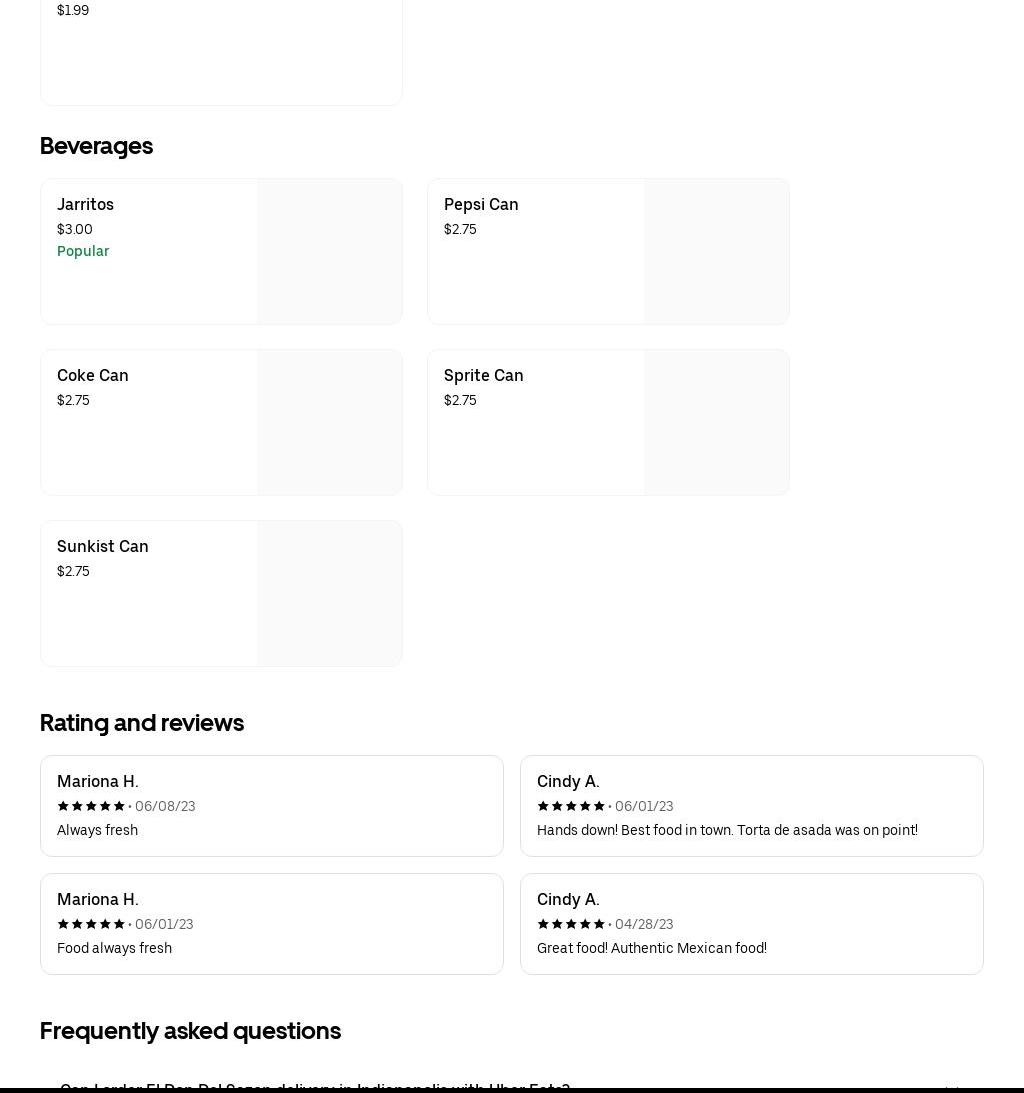This screenshot has width=1024, height=1093.
Task: Click the Sunkist Can image placeholder
Action: click(x=329, y=593)
